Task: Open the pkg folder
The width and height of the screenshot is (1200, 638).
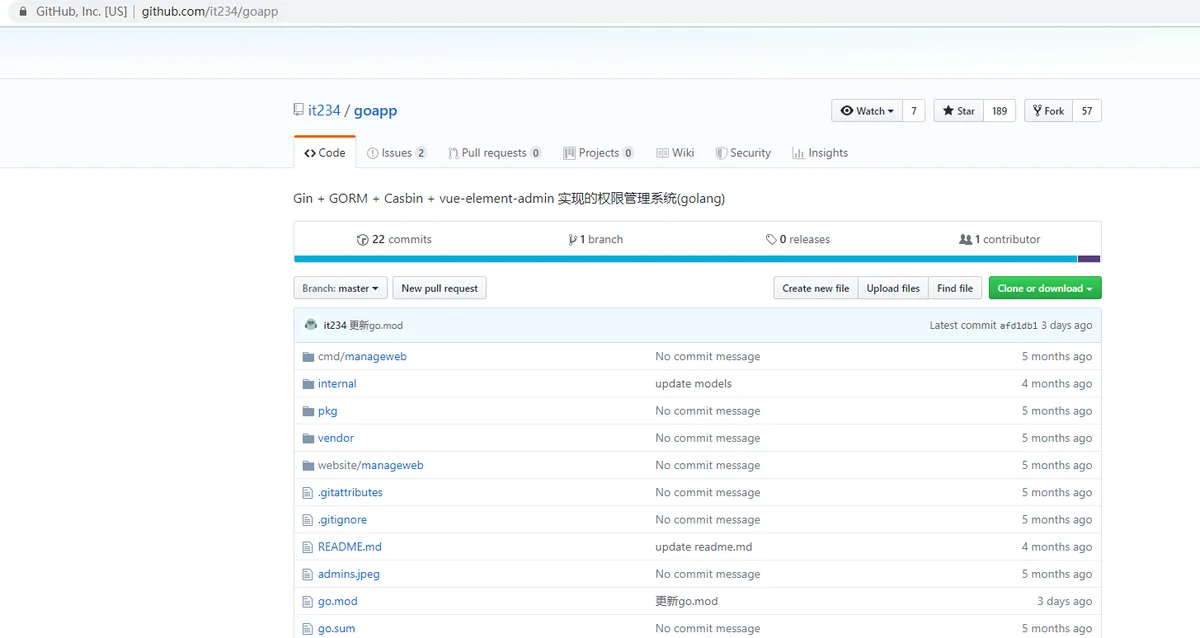Action: tap(328, 411)
